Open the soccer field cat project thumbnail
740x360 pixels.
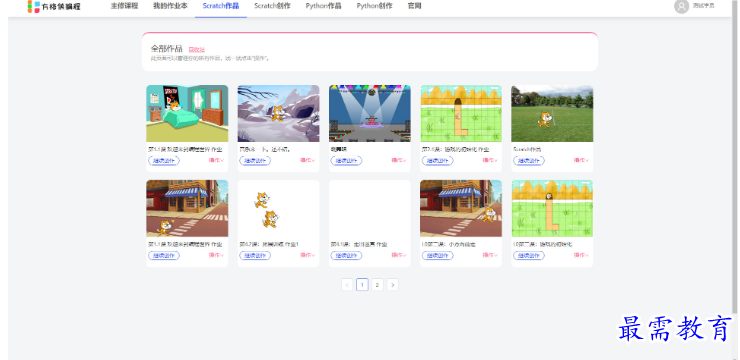pyautogui.click(x=552, y=113)
